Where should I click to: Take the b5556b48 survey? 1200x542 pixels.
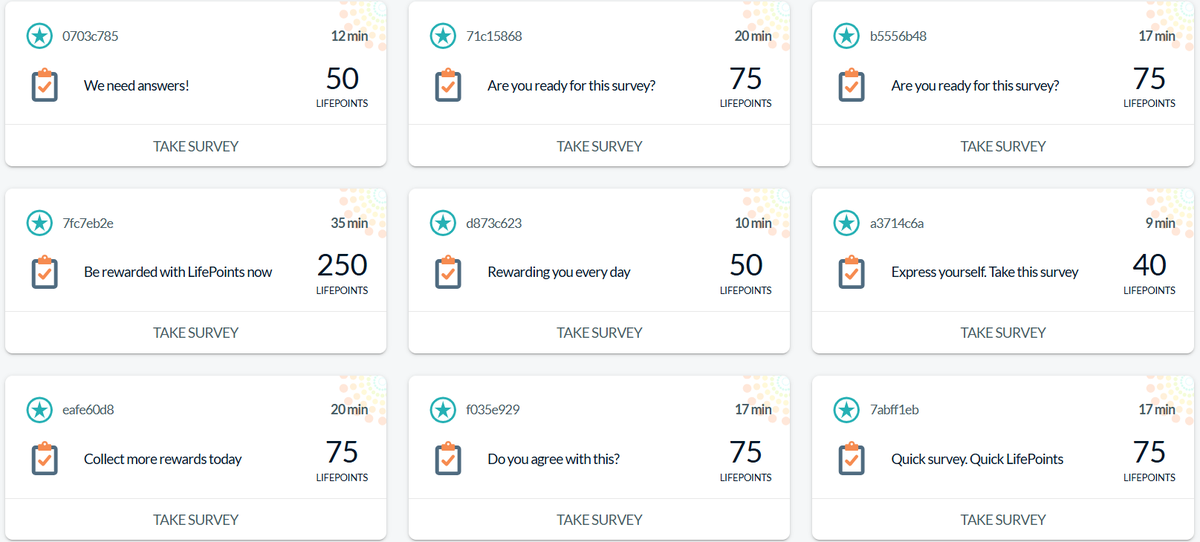[1003, 146]
